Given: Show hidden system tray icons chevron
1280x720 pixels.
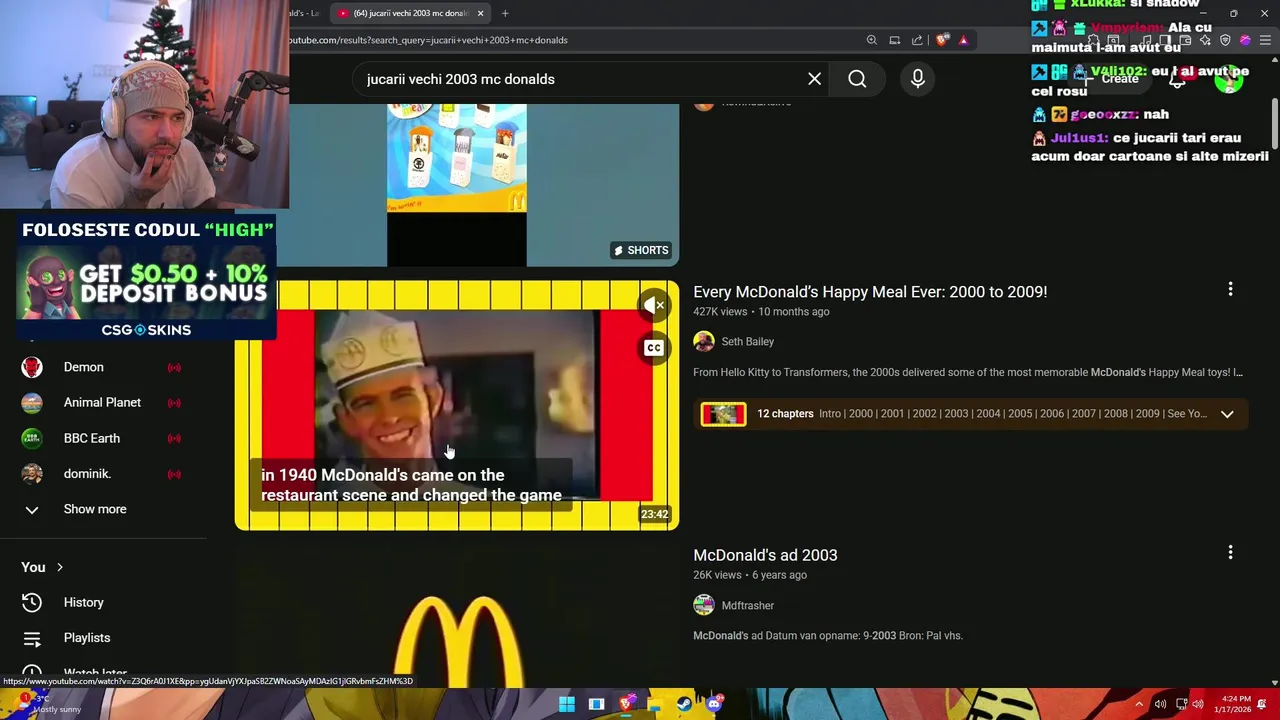Looking at the screenshot, I should coord(1138,704).
